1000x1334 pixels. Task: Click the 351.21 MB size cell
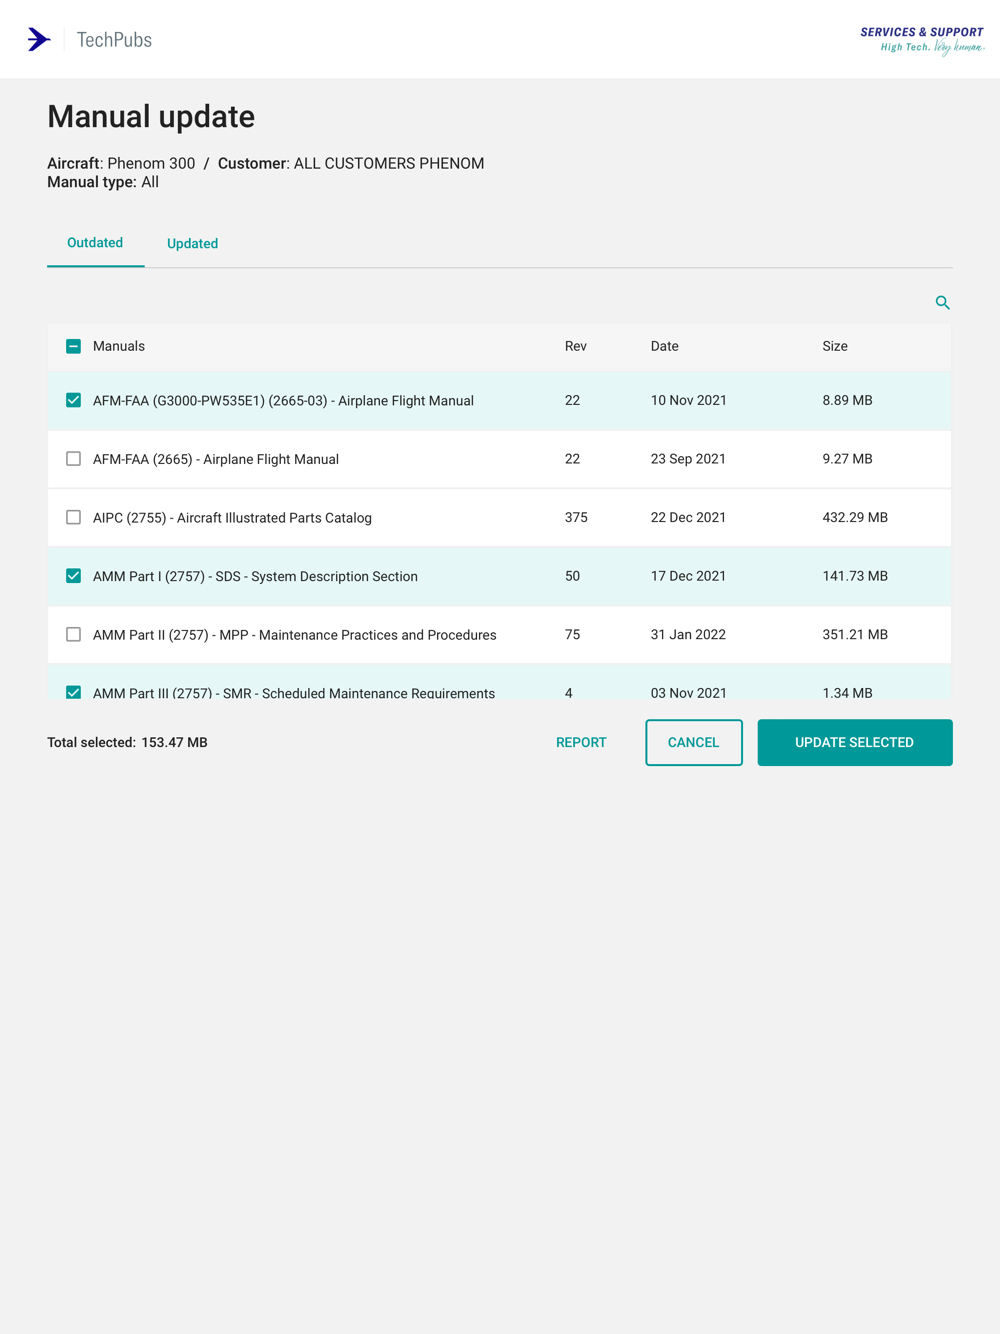pos(855,634)
